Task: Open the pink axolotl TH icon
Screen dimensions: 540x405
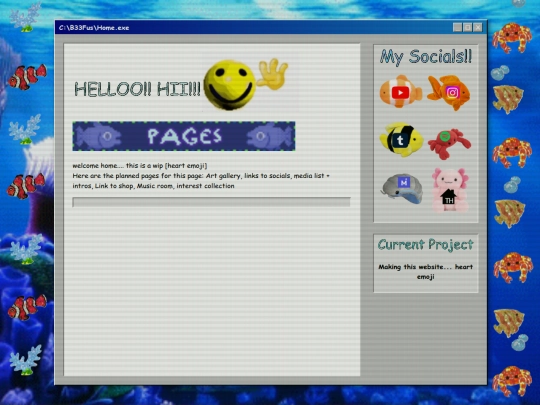Action: (450, 190)
